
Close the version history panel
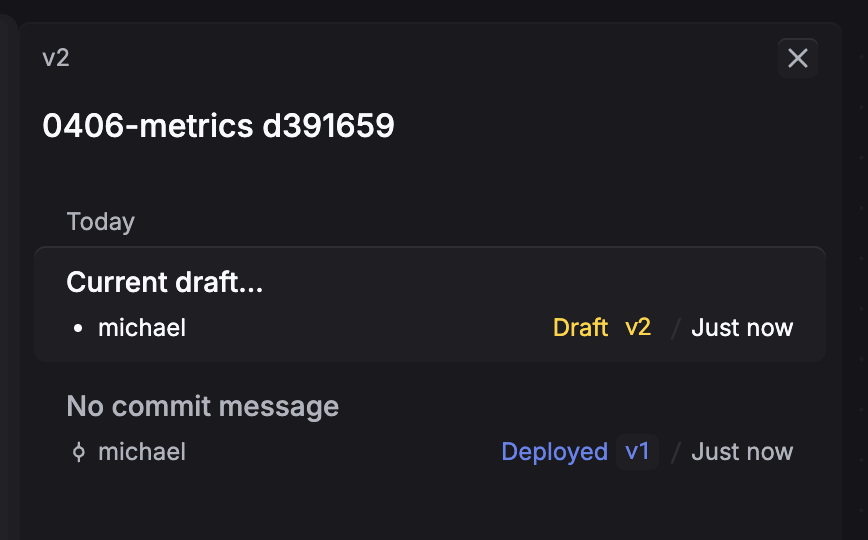797,58
